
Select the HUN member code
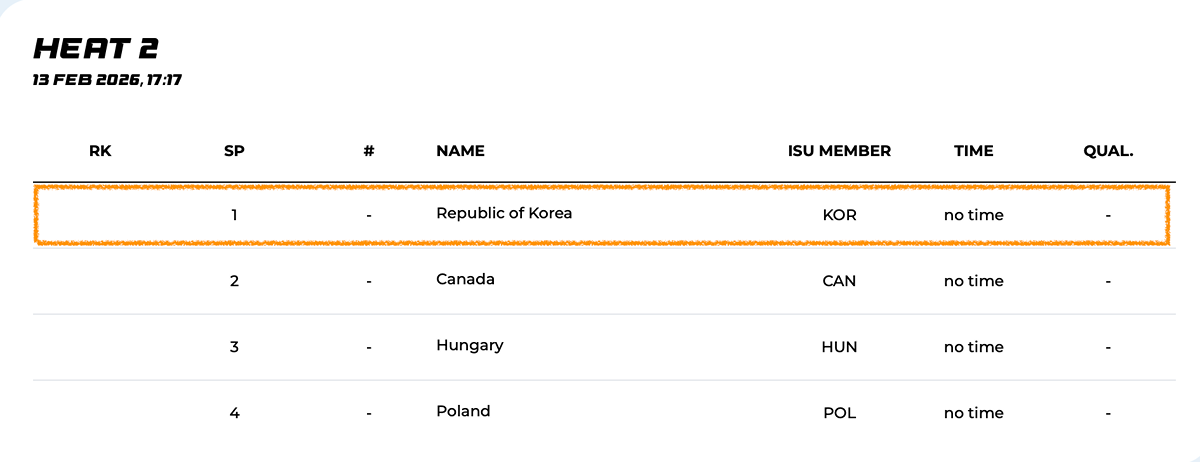pyautogui.click(x=839, y=347)
